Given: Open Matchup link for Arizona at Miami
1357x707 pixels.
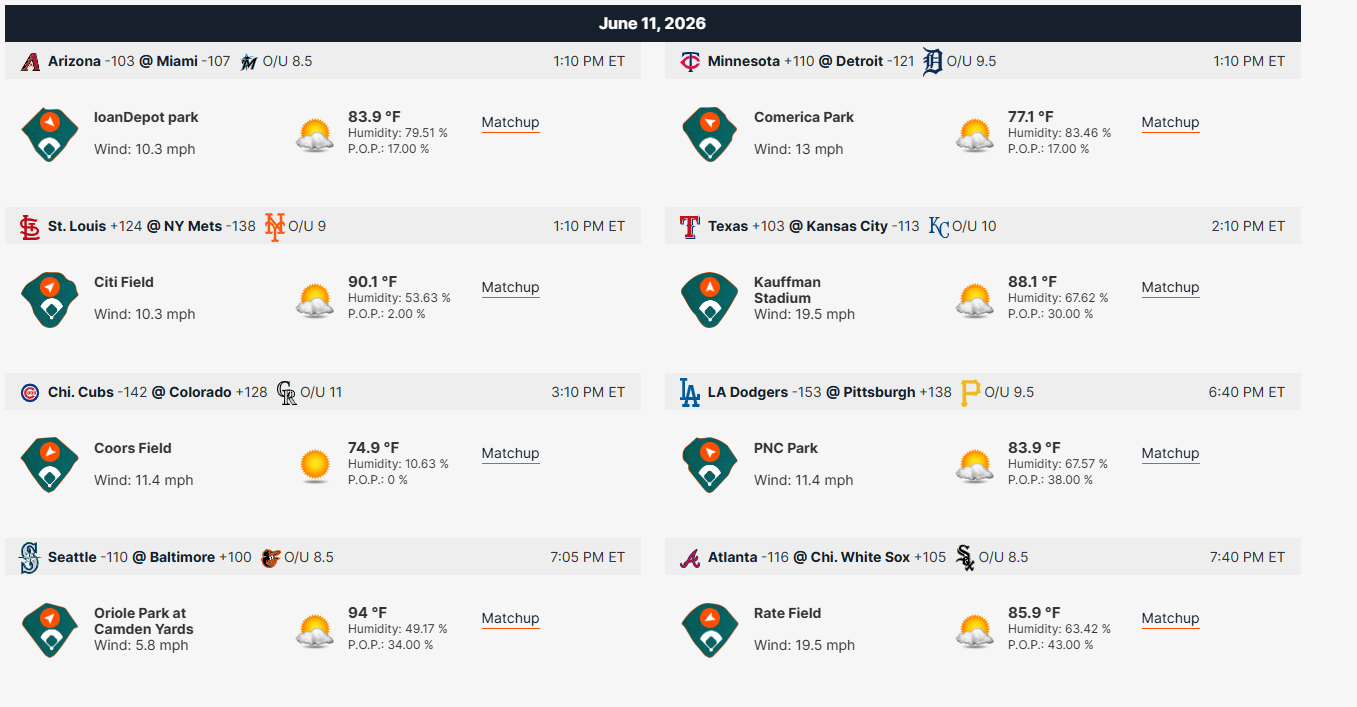Looking at the screenshot, I should [510, 123].
